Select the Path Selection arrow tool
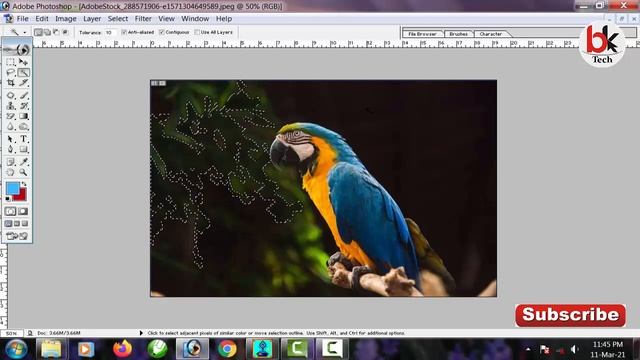This screenshot has height=360, width=640. click(x=11, y=139)
